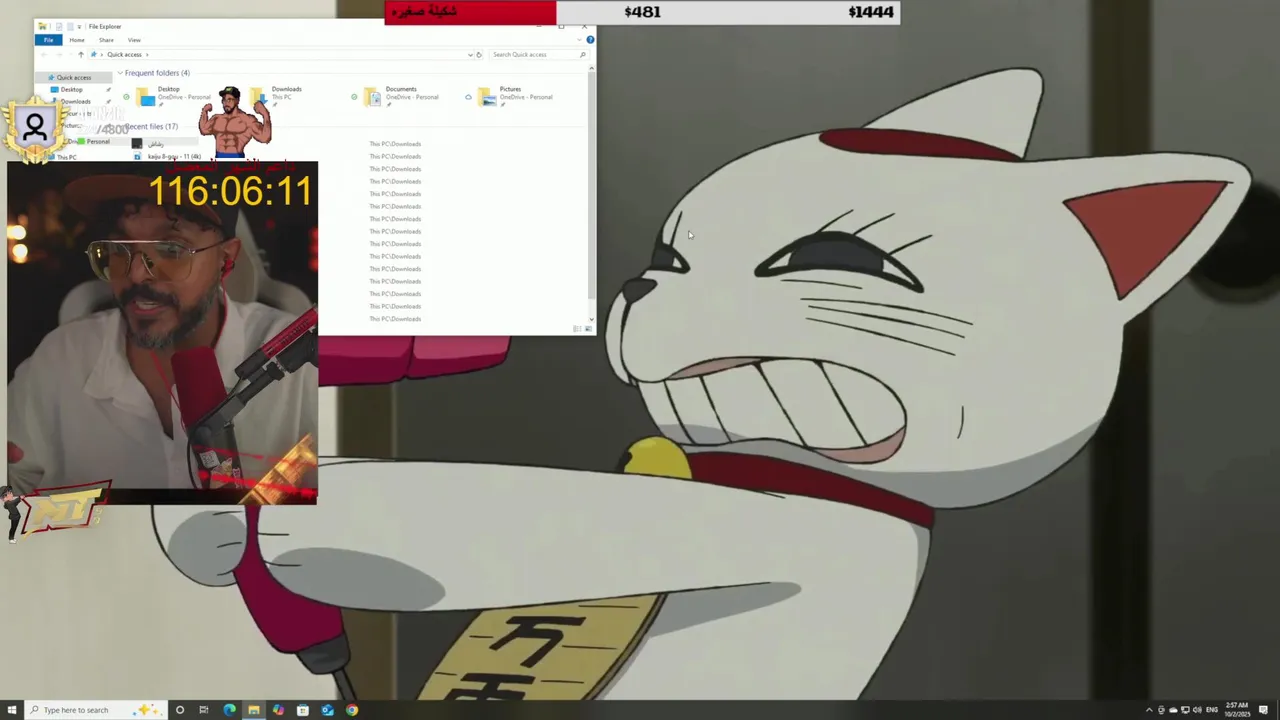This screenshot has width=1280, height=720.
Task: Open Microsoft Store from the taskbar
Action: point(303,710)
